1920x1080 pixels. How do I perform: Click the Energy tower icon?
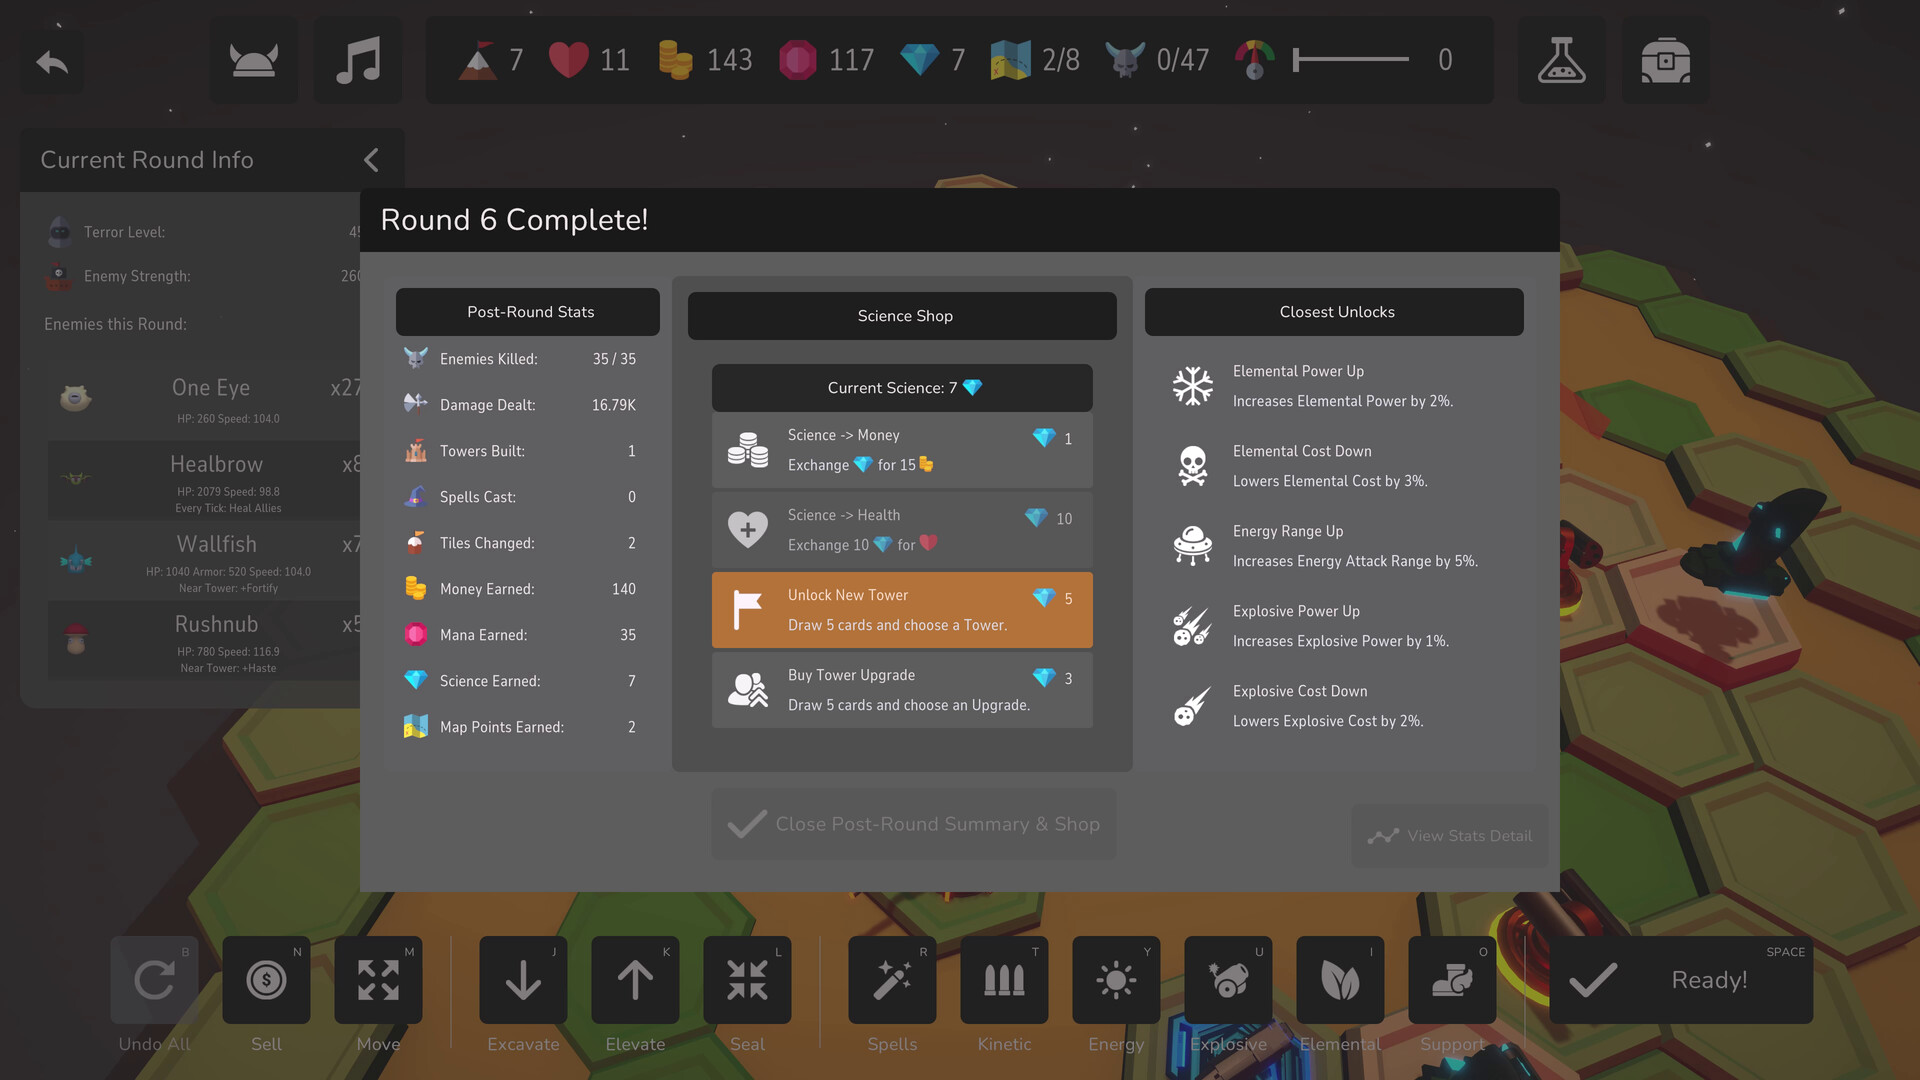coord(1117,980)
